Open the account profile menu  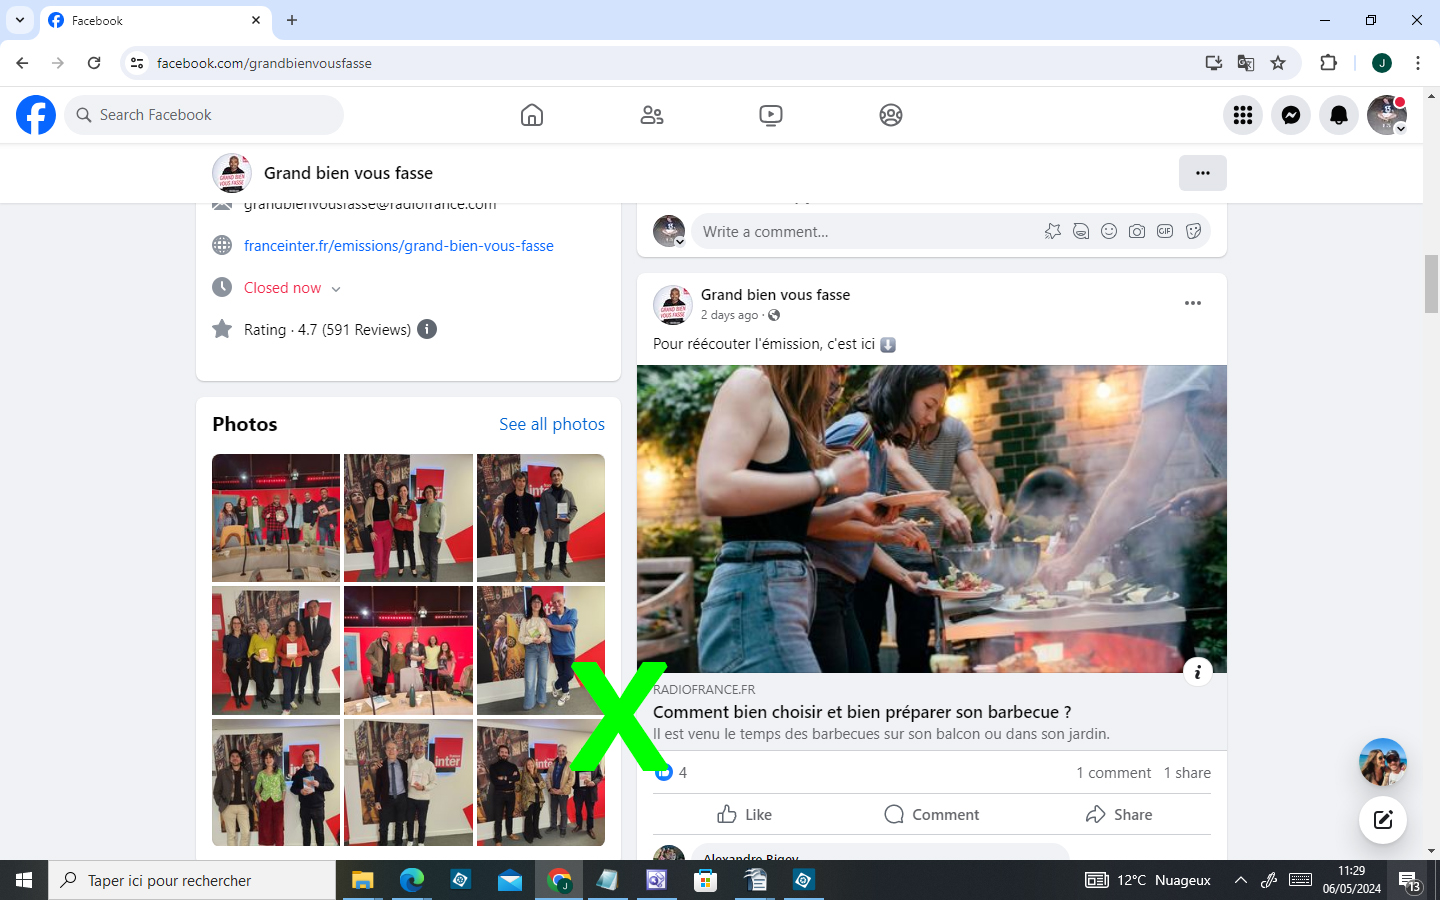pos(1387,115)
